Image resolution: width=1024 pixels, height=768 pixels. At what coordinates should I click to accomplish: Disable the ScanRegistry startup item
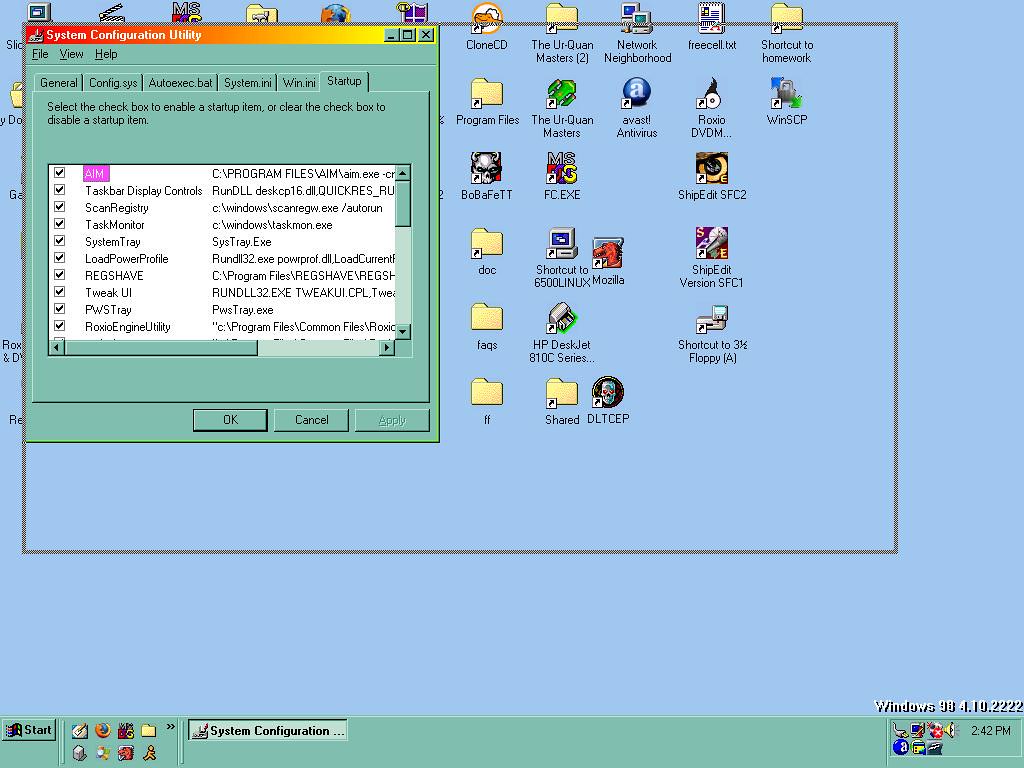coord(59,206)
